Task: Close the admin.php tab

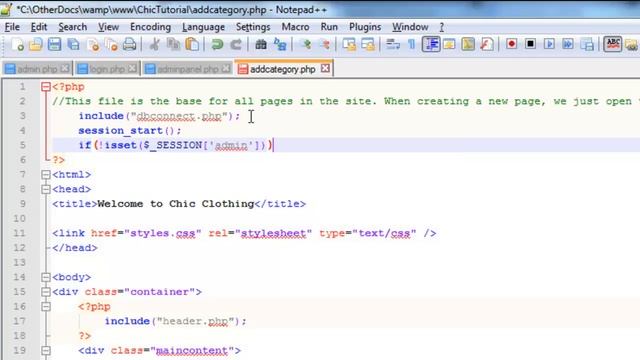Action: pyautogui.click(x=64, y=69)
